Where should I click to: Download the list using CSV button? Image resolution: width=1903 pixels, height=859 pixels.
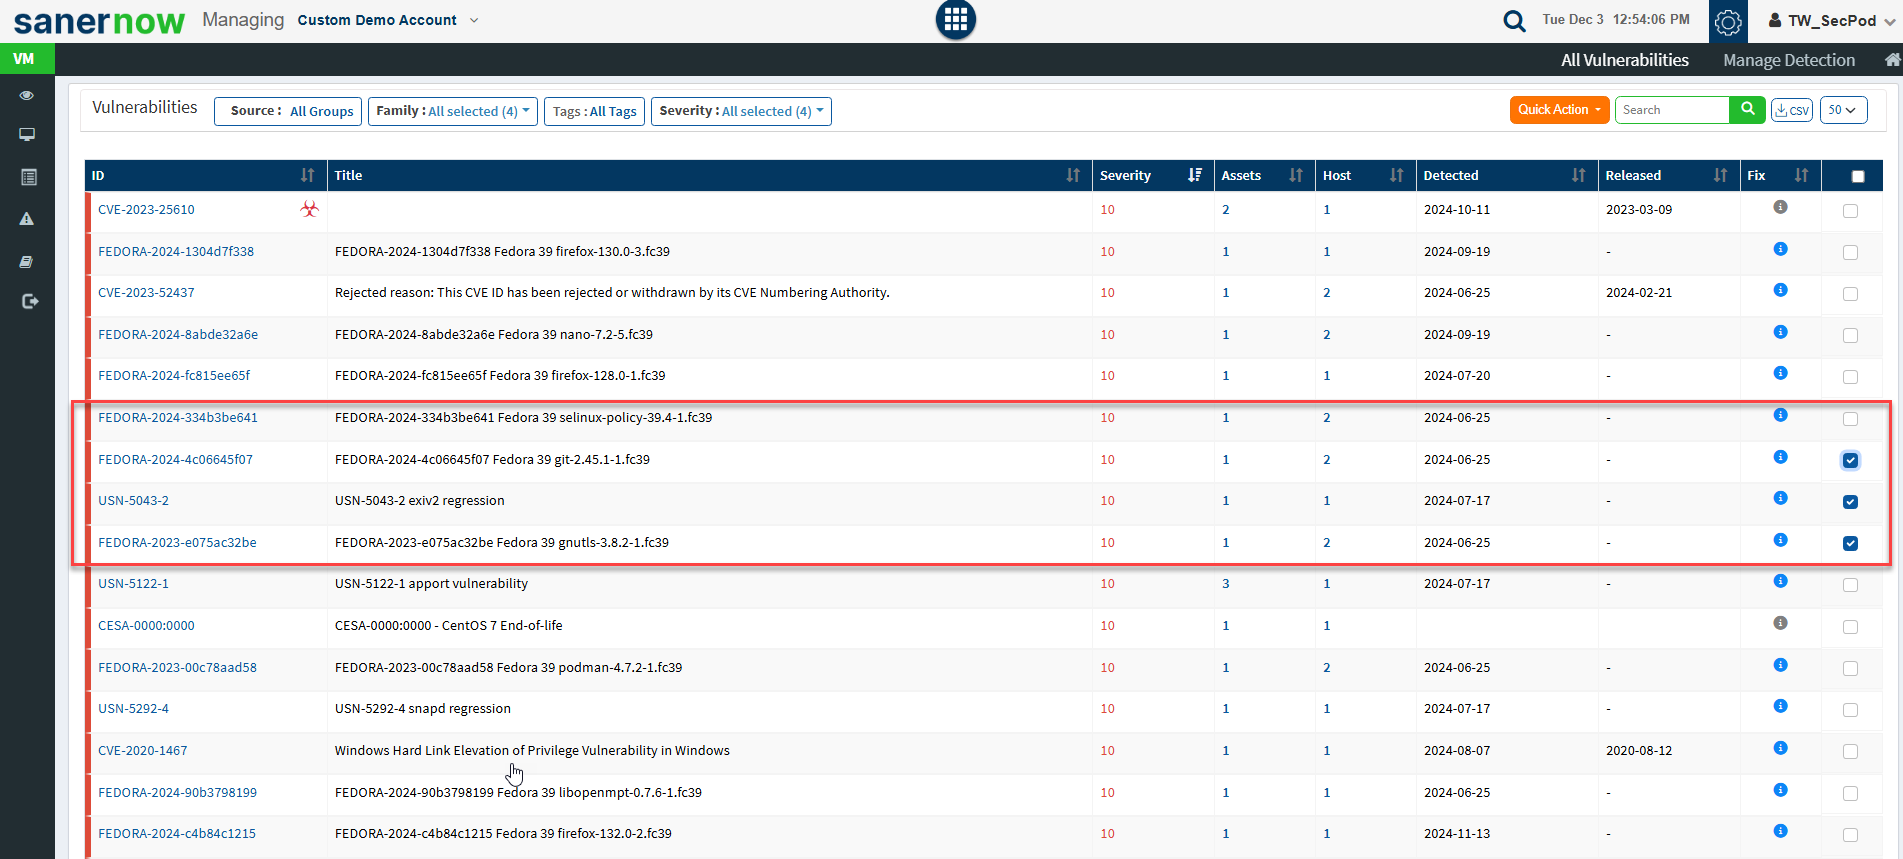point(1791,110)
